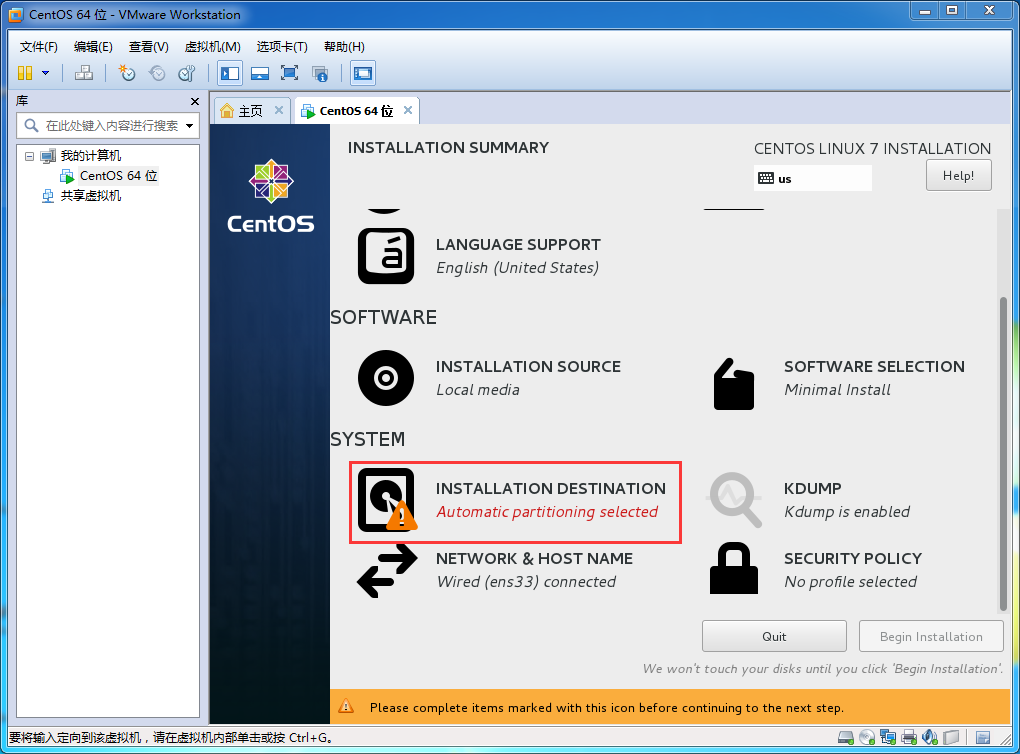Open KDUMP Kdump is enabled label
Image resolution: width=1020 pixels, height=754 pixels.
(847, 500)
